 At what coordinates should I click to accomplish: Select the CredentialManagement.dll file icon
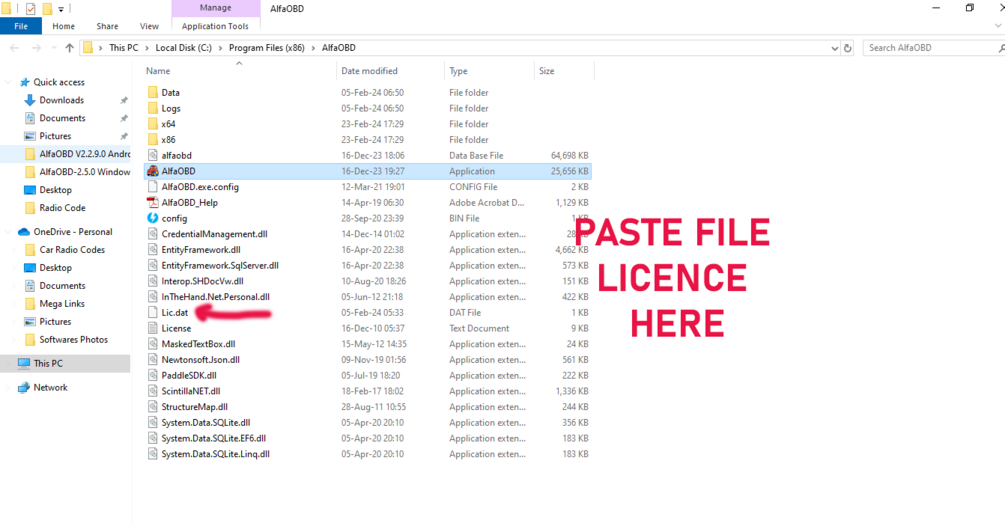pos(153,234)
